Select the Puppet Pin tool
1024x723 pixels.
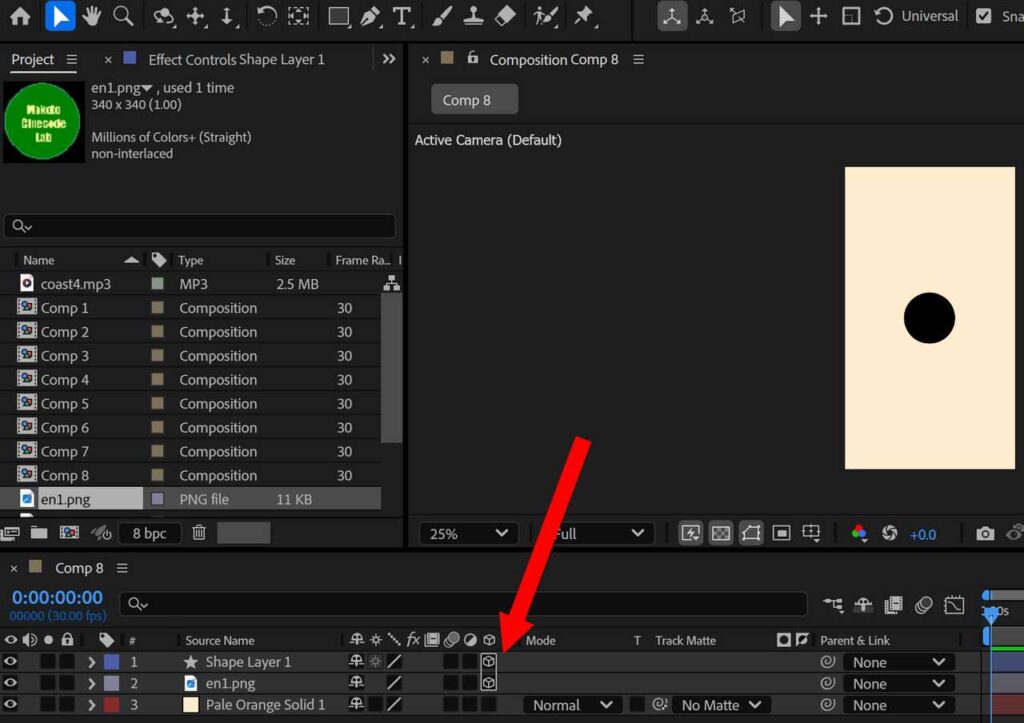584,16
